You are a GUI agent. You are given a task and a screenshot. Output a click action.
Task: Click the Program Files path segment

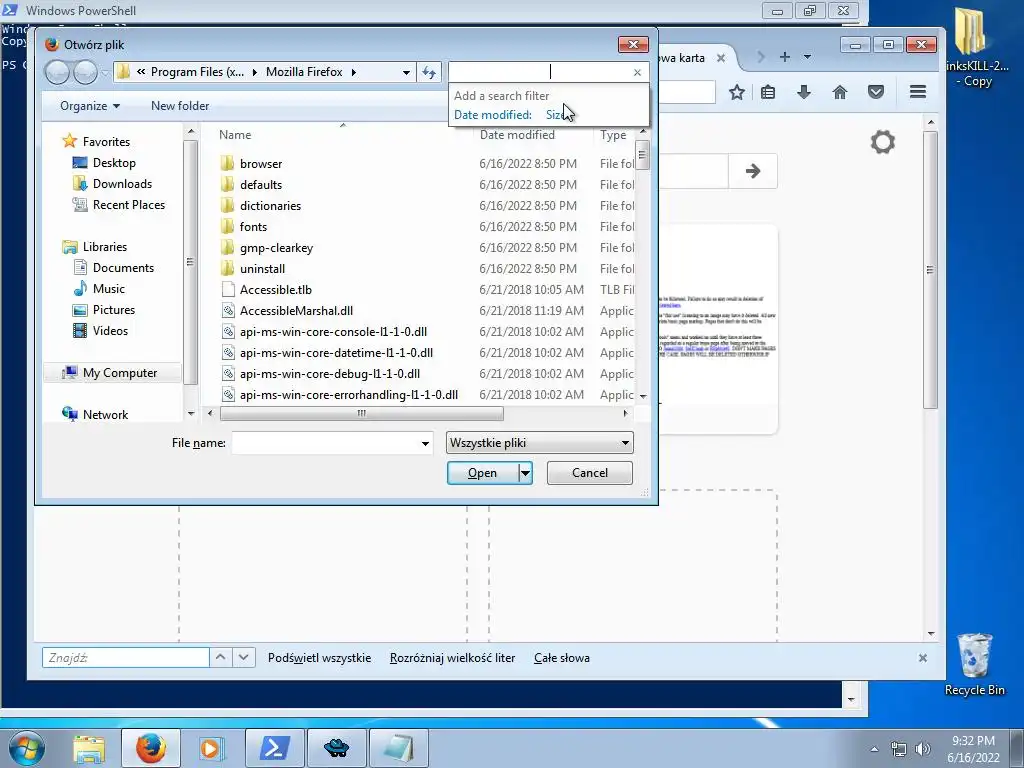pyautogui.click(x=197, y=72)
